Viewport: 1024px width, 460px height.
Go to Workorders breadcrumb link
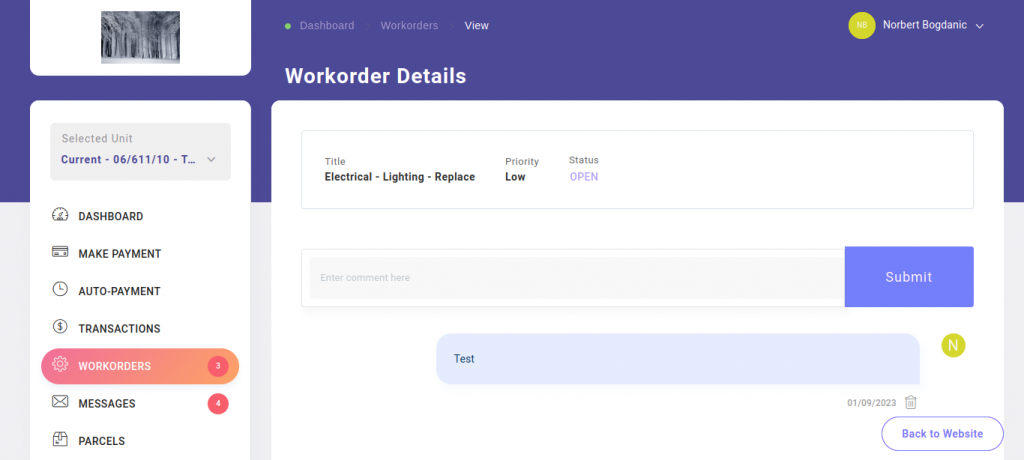click(409, 25)
